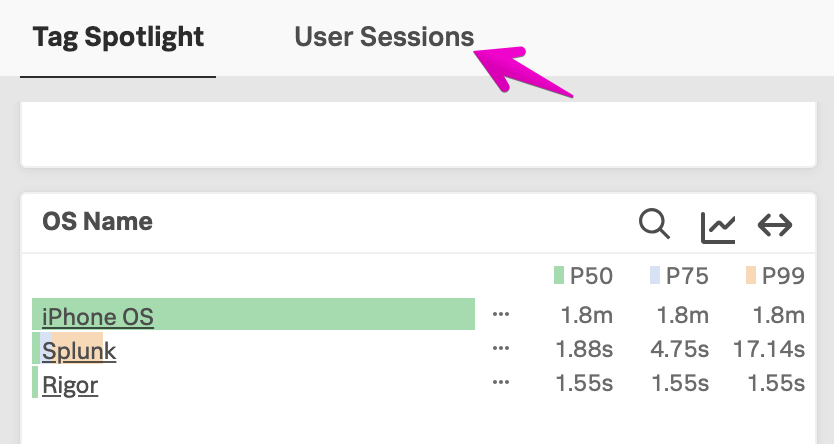Click the Splunk link

coord(79,351)
